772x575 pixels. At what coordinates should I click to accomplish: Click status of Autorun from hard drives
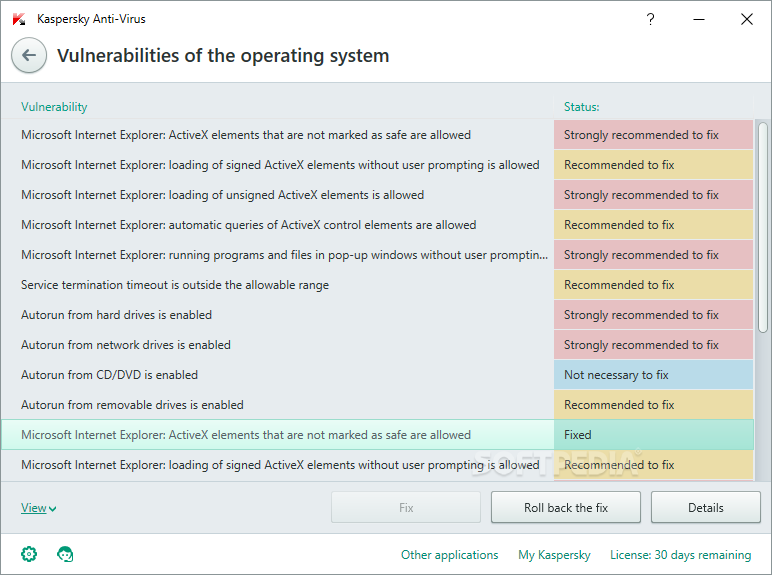tap(654, 315)
